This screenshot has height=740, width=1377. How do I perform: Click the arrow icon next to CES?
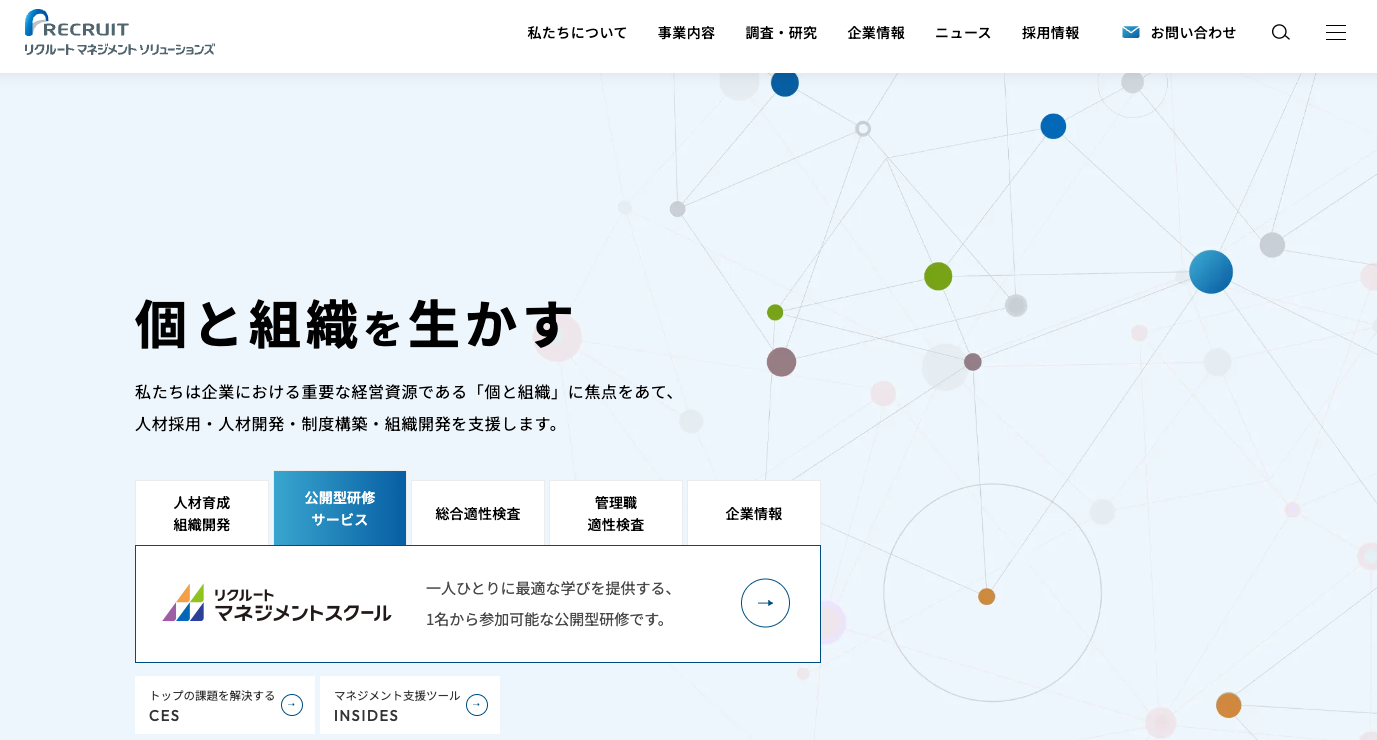(x=292, y=705)
